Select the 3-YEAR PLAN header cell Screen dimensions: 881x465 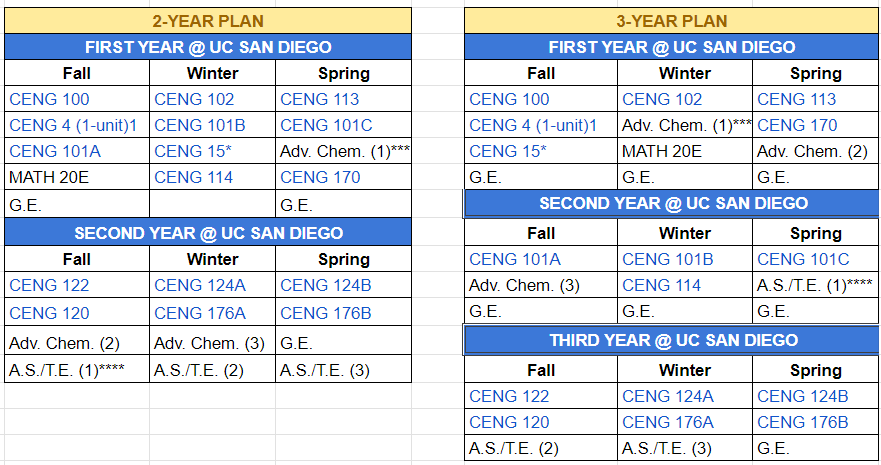click(x=672, y=21)
